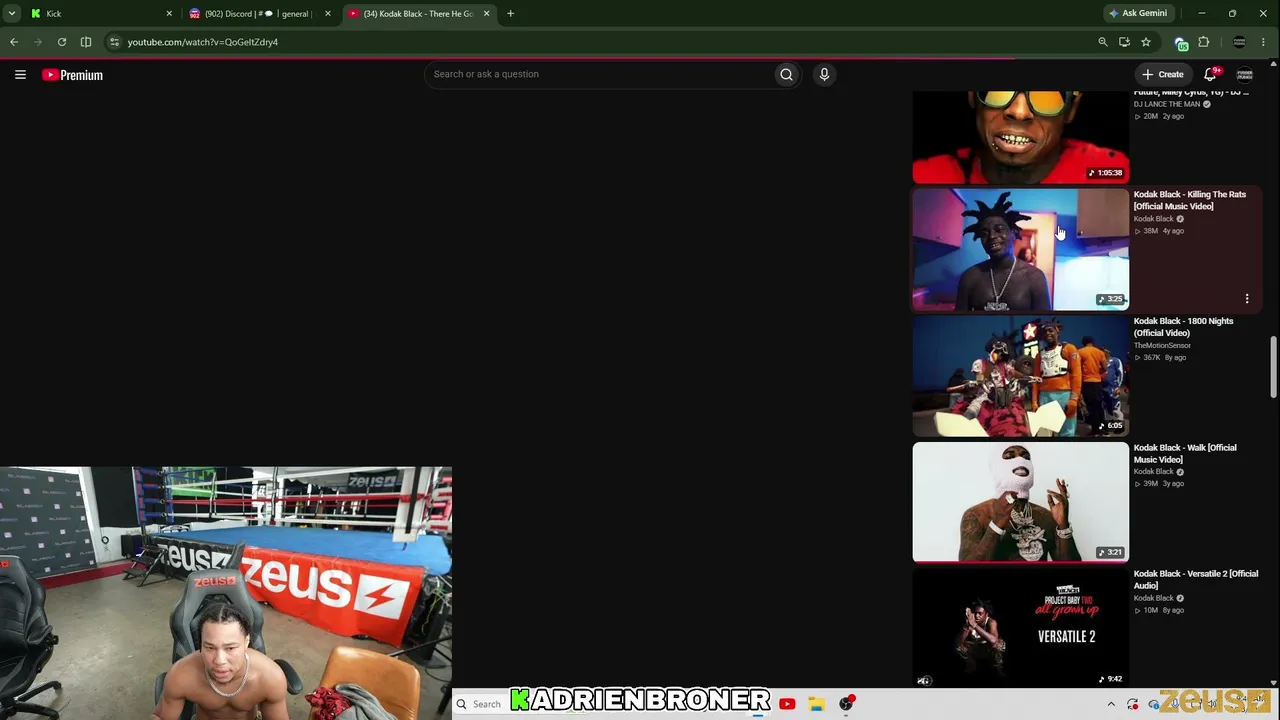Play the 1800 Nights thumbnail
The height and width of the screenshot is (720, 1280).
1020,376
